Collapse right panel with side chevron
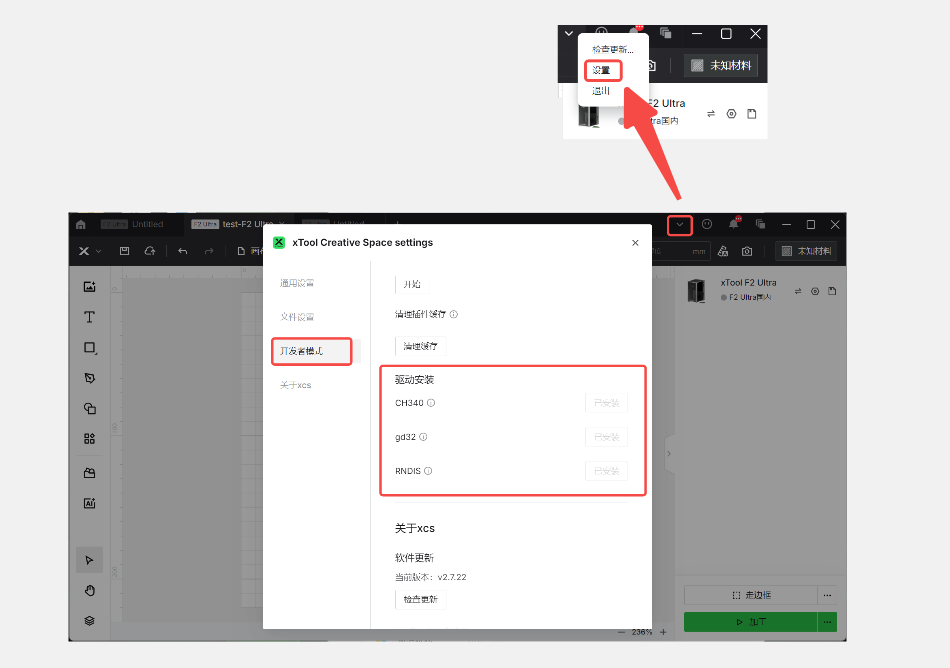 669,454
